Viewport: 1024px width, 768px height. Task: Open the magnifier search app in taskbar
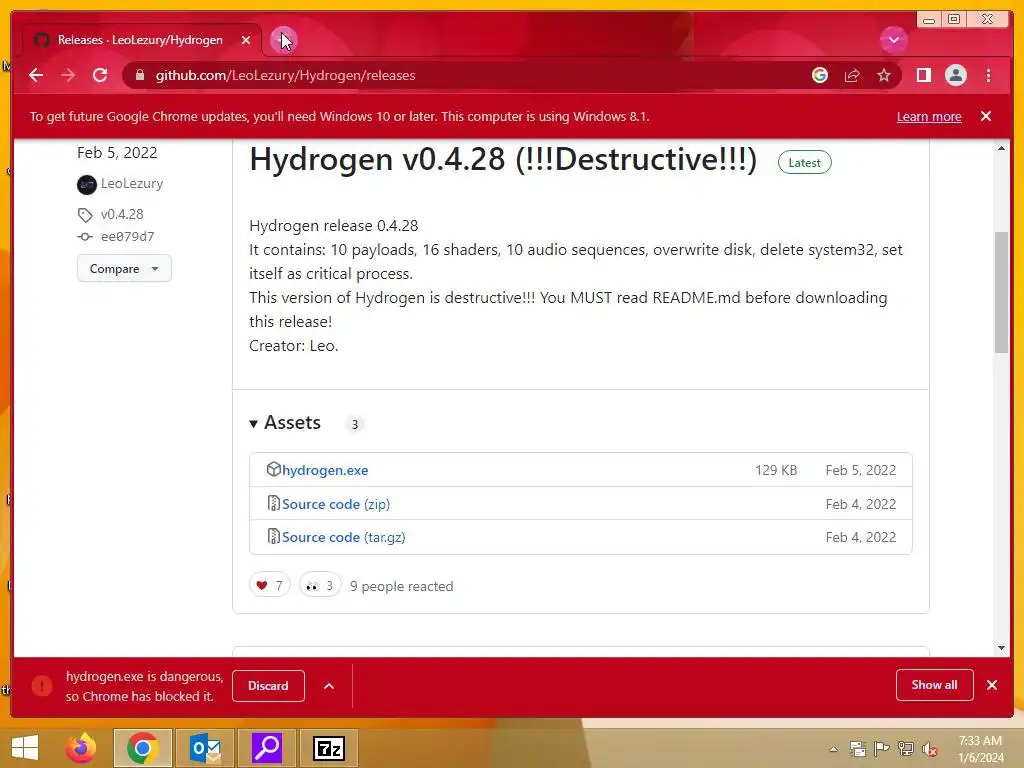267,748
